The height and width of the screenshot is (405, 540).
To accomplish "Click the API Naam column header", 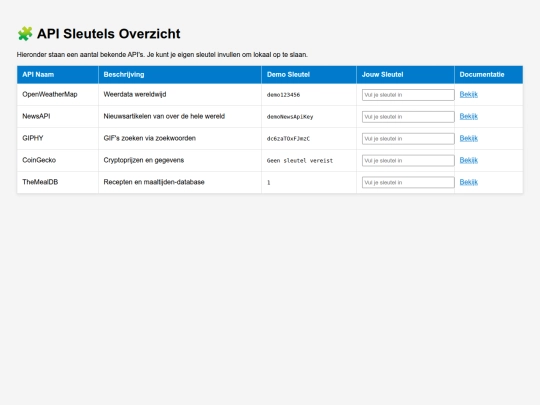I will point(58,74).
